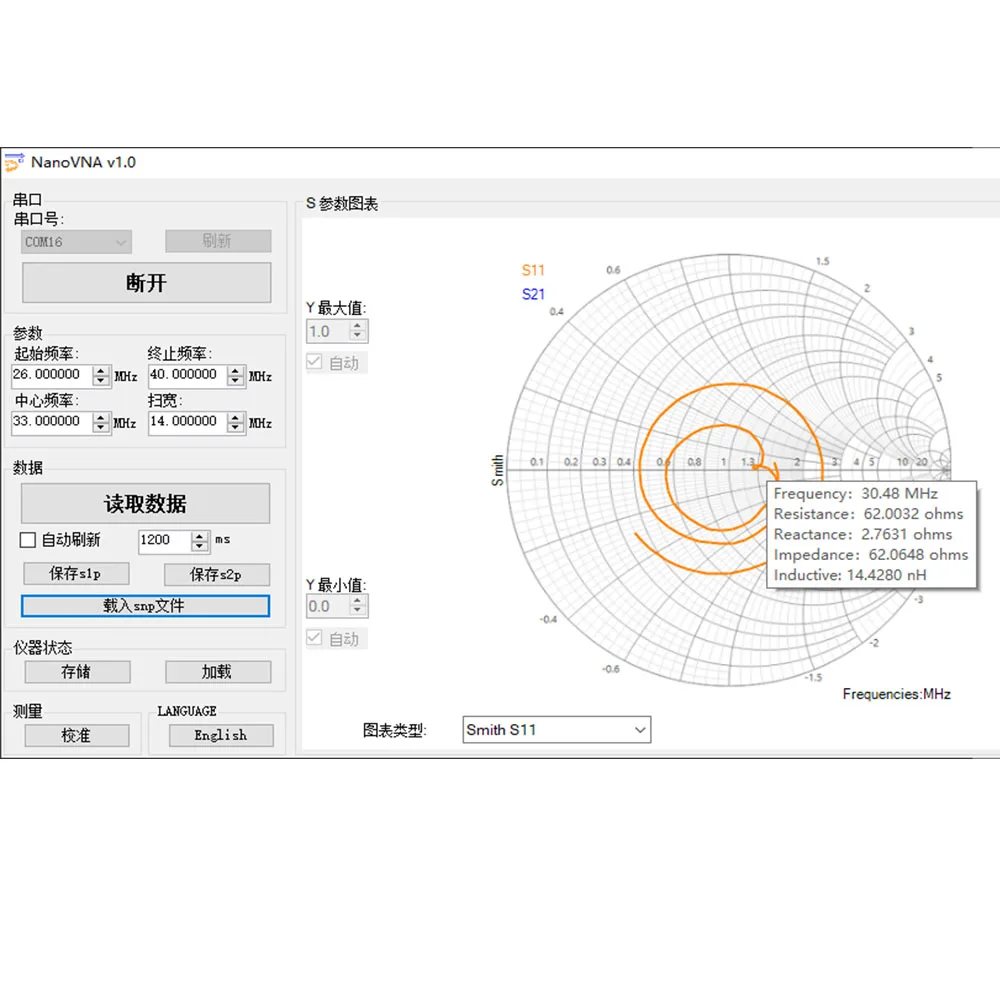Decrease Y max with down arrow
Image resolution: width=1000 pixels, height=1000 pixels.
358,337
